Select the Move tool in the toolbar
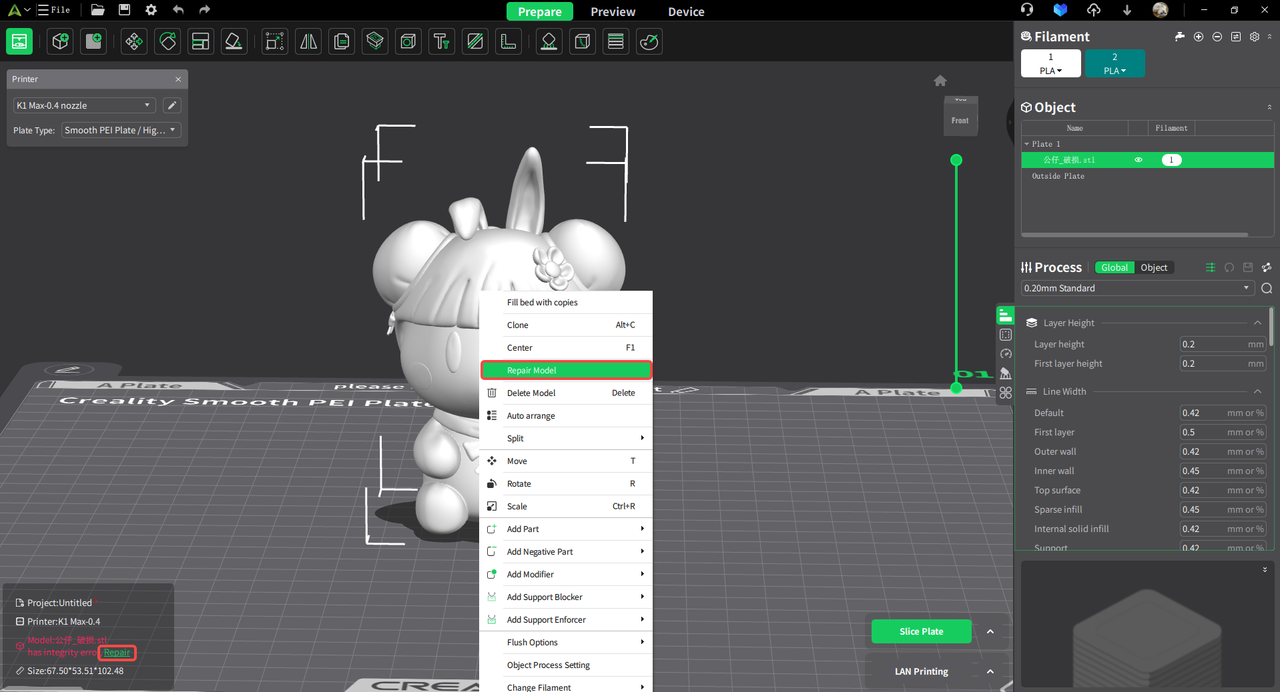The image size is (1280, 692). (x=134, y=42)
